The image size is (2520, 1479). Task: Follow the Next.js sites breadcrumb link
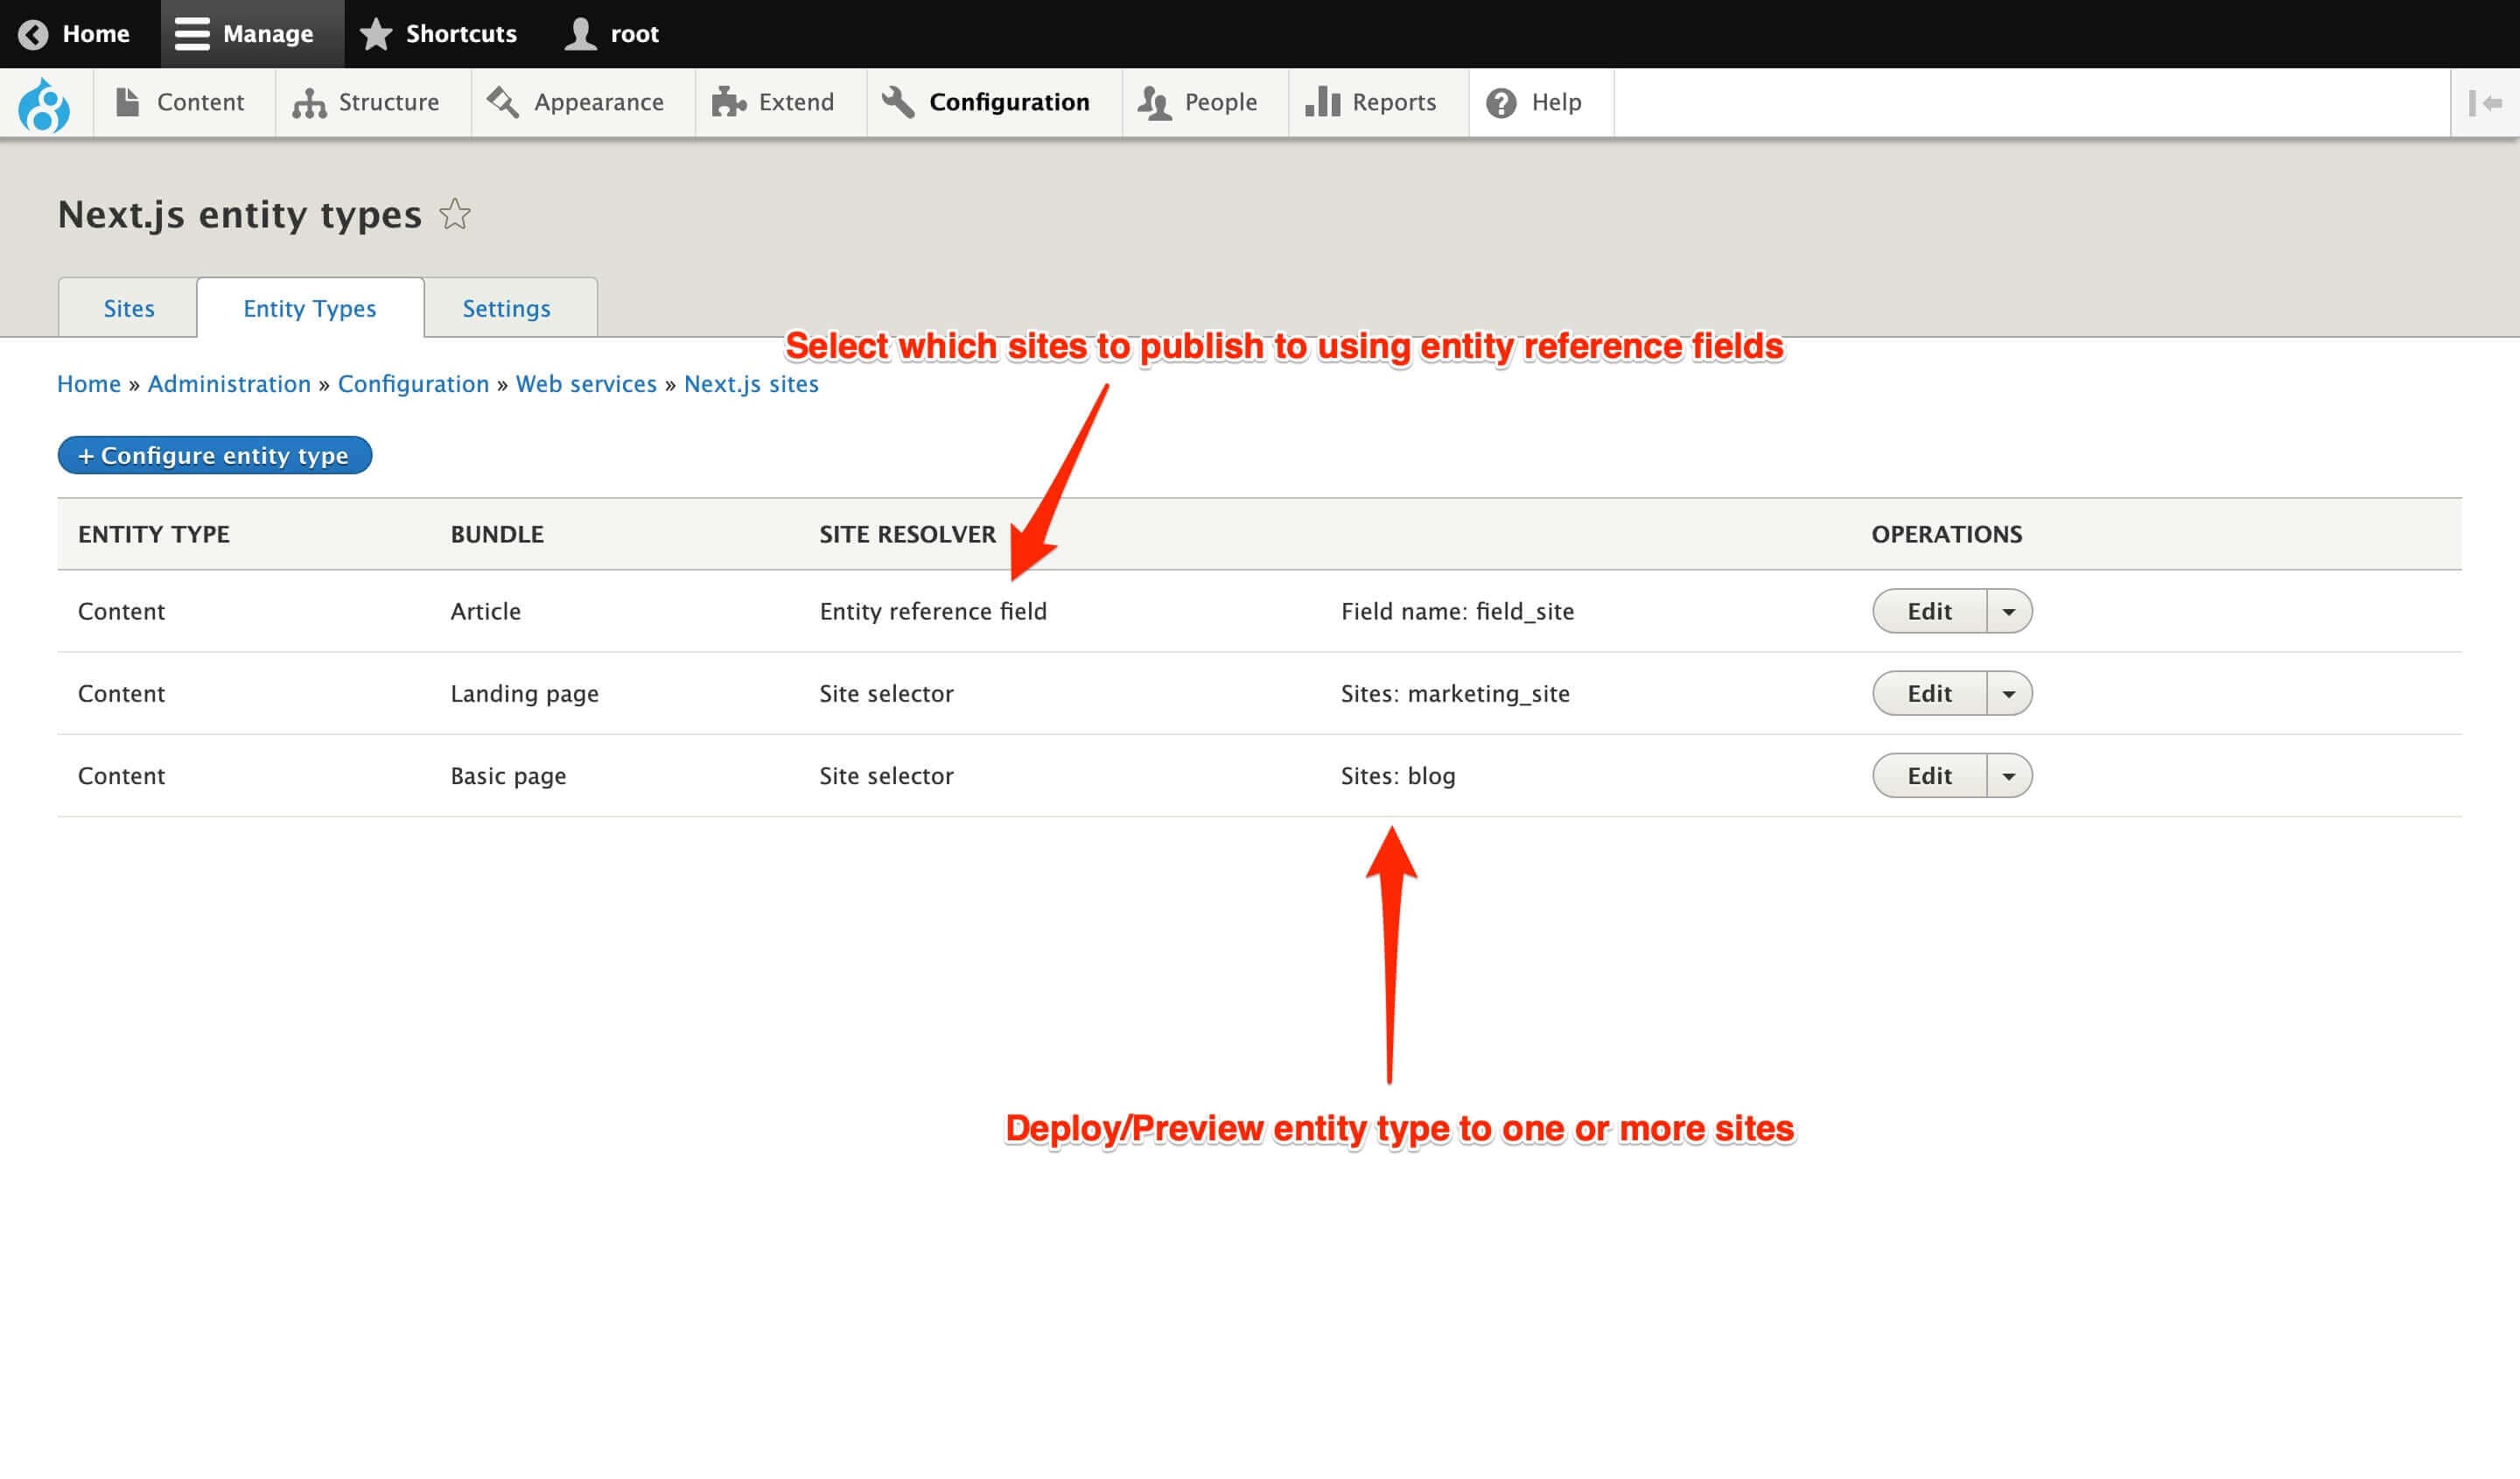(751, 384)
